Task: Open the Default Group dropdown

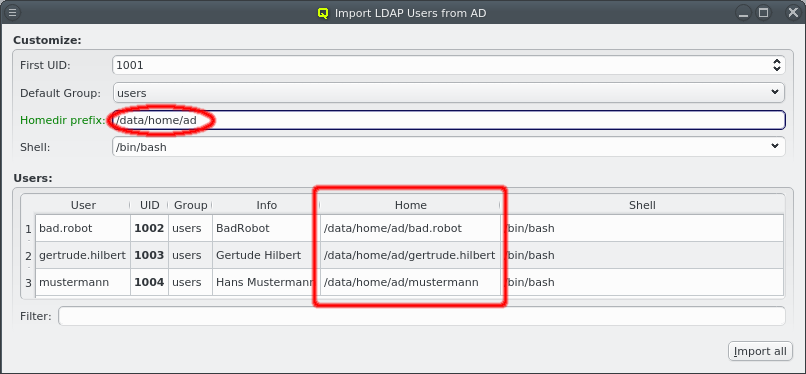Action: pos(449,93)
